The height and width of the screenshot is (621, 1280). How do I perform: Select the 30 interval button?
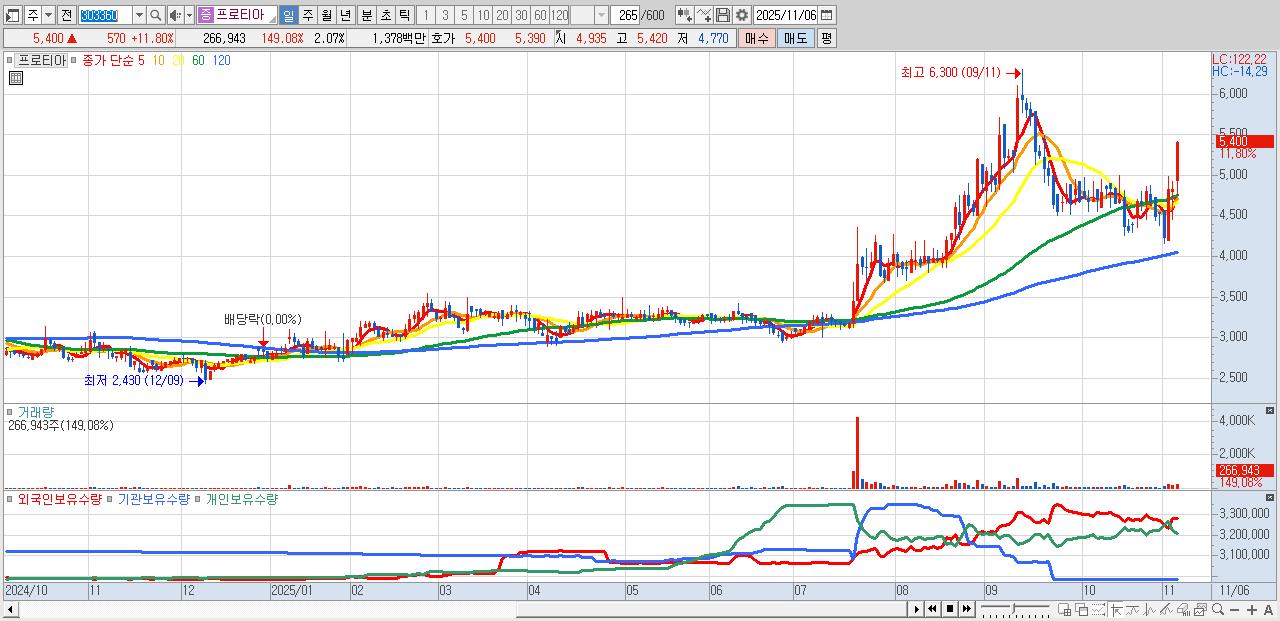point(521,15)
